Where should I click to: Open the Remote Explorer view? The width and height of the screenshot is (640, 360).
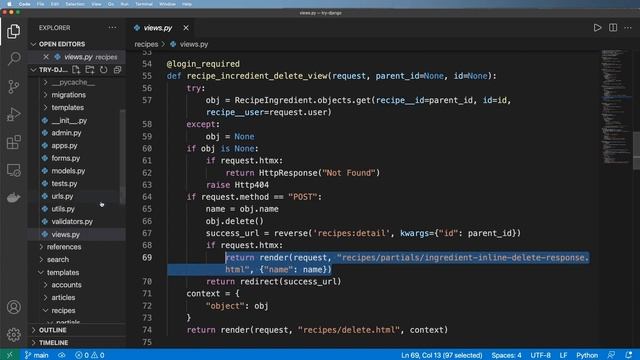point(13,170)
